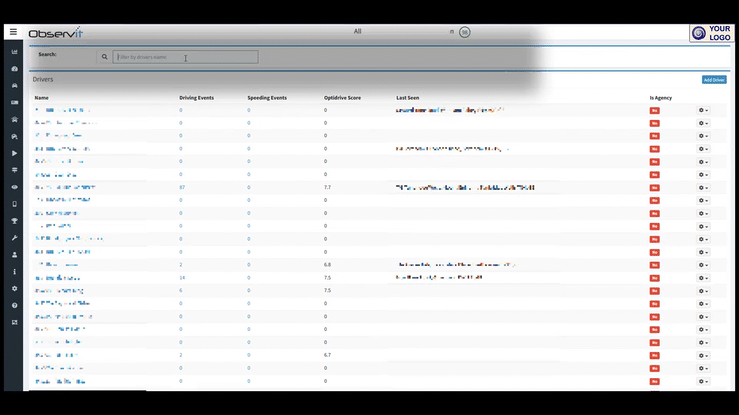Image resolution: width=739 pixels, height=415 pixels.
Task: Click the 7.7 Optidrive score value
Action: 328,187
